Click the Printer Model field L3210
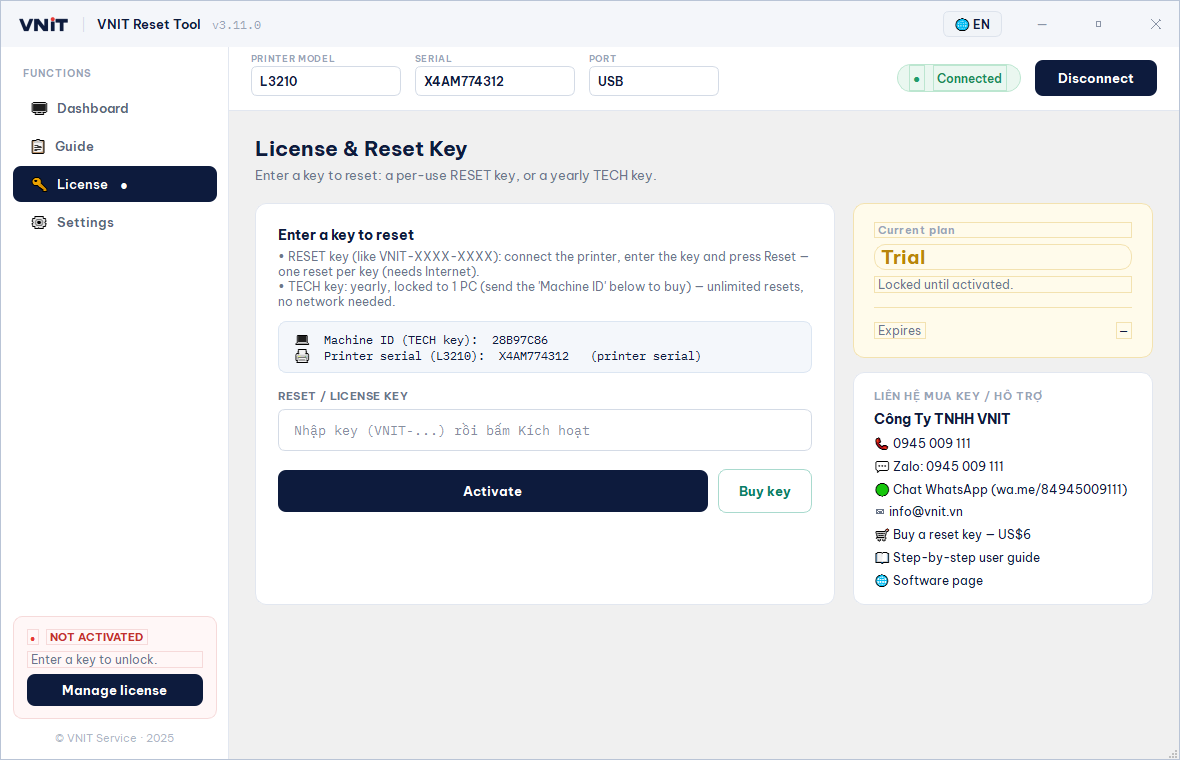This screenshot has width=1180, height=760. pyautogui.click(x=326, y=81)
